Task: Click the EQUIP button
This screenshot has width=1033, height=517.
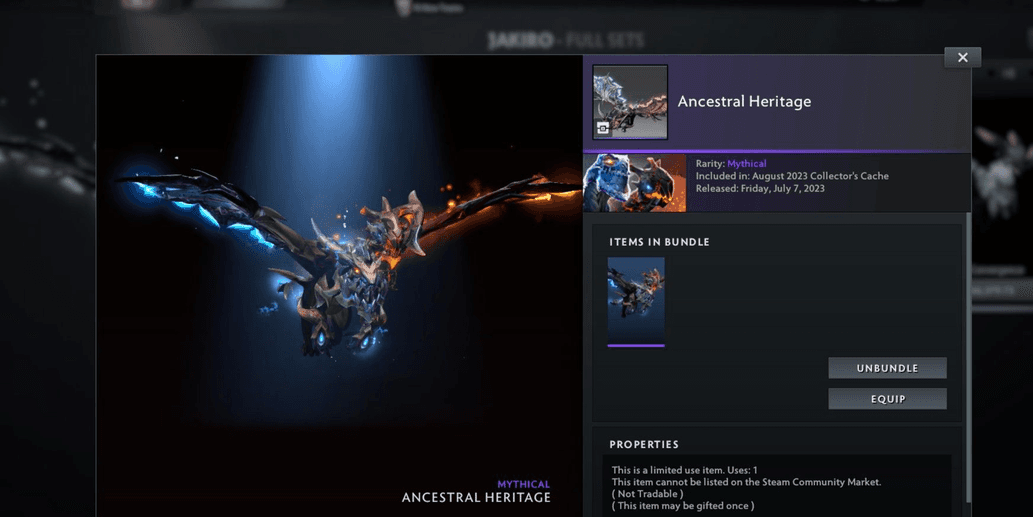Action: (x=887, y=398)
